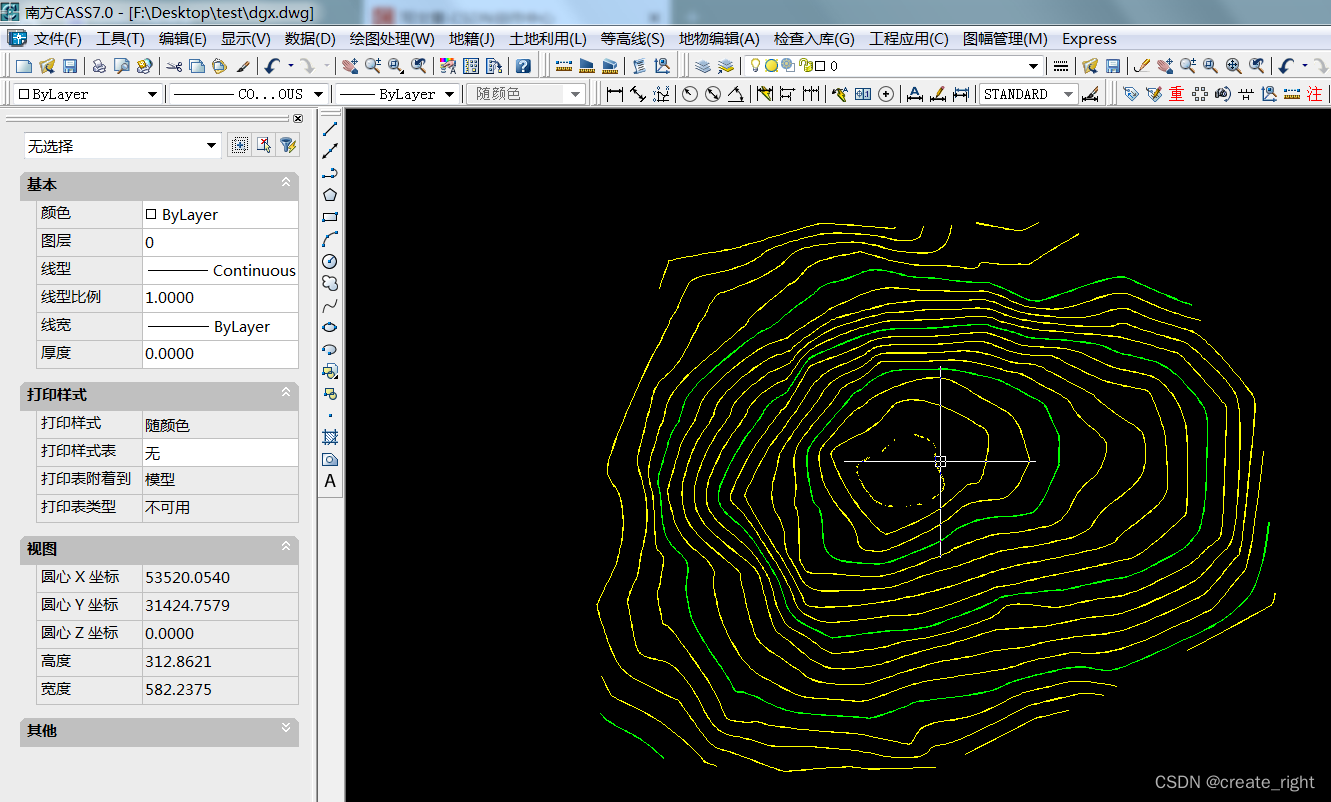The height and width of the screenshot is (802, 1331).
Task: Open the Layer Properties Manager icon
Action: (703, 66)
